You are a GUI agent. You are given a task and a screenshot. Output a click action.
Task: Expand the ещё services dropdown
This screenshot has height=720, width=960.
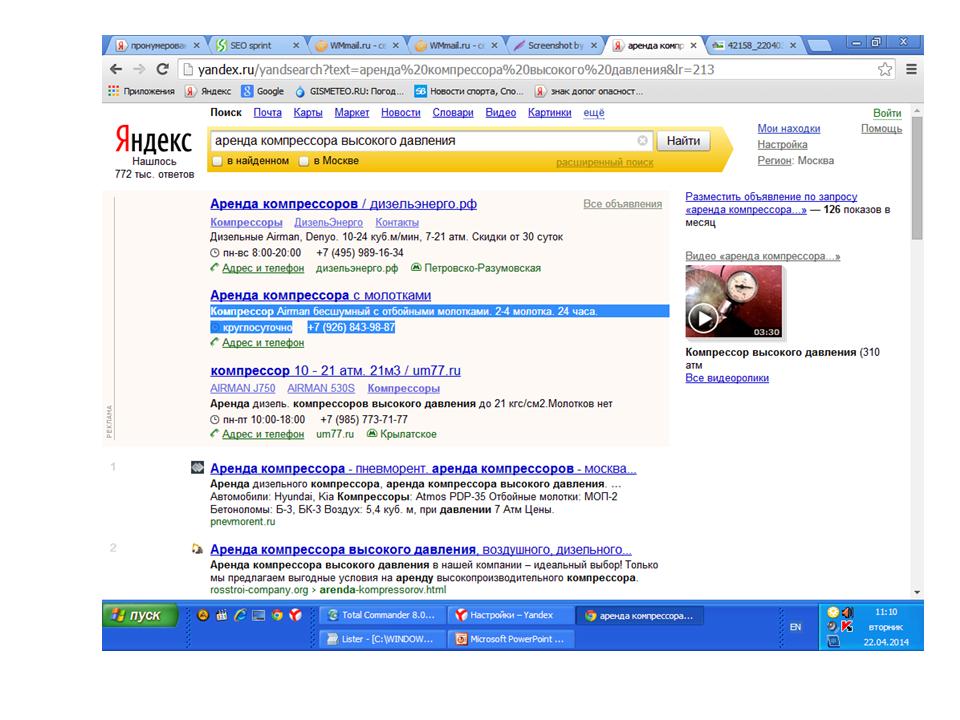(x=594, y=113)
